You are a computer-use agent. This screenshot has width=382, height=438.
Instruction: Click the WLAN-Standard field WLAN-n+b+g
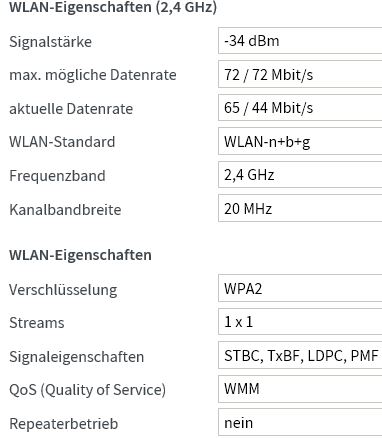(300, 141)
